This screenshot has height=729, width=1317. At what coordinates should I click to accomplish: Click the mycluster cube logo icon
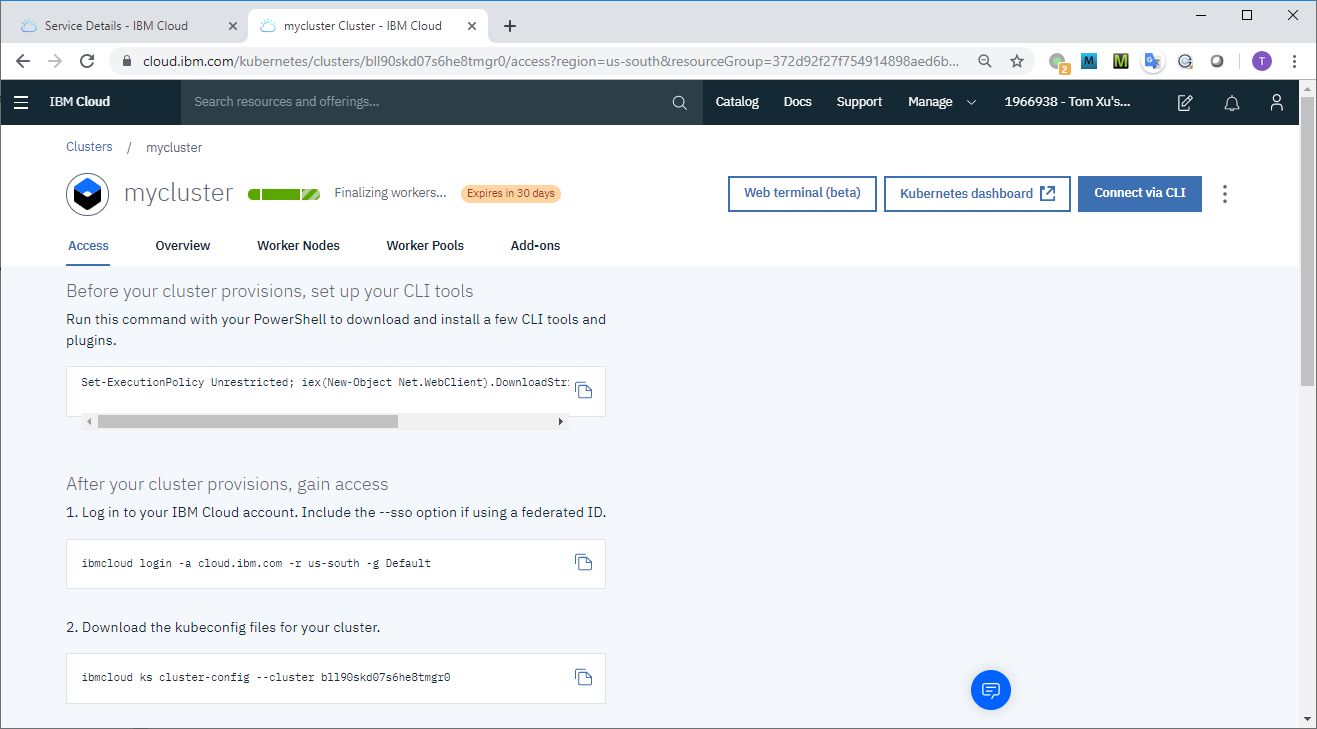click(x=88, y=194)
